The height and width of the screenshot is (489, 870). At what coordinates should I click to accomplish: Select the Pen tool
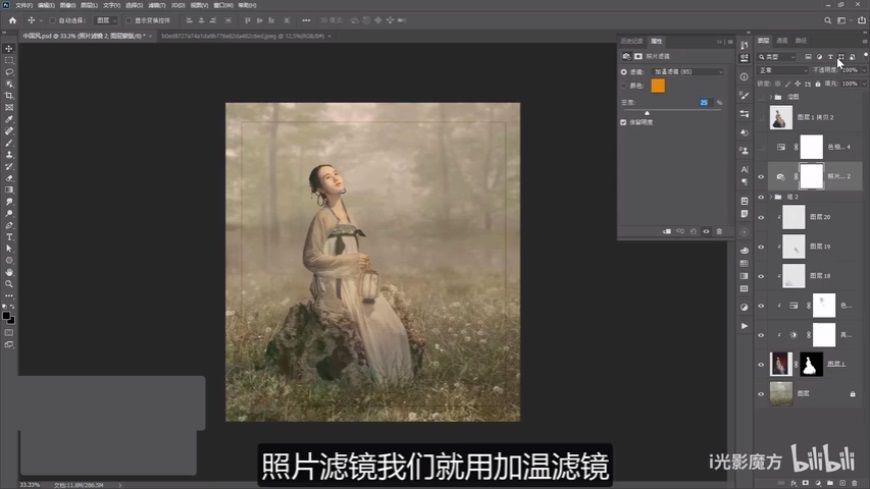pyautogui.click(x=9, y=225)
